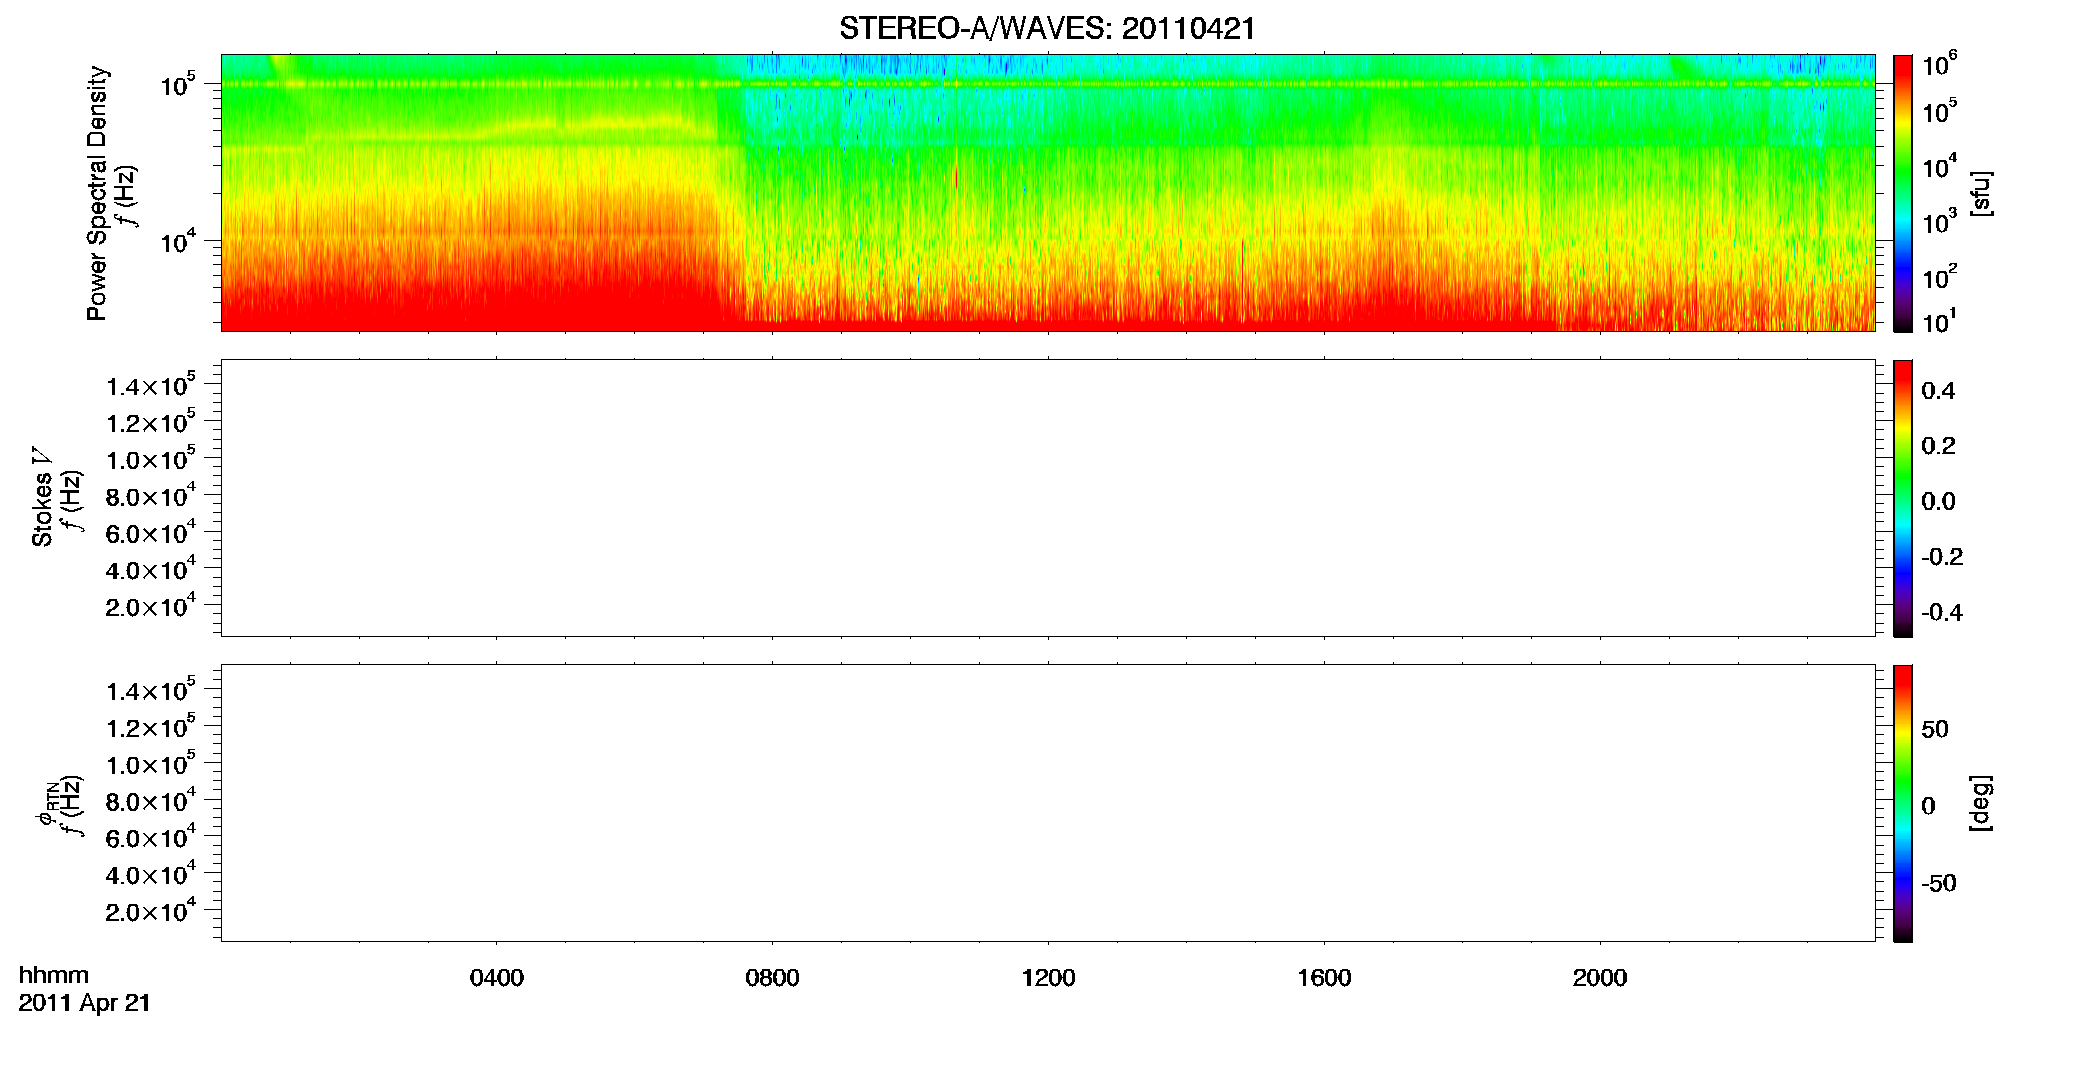Click the [deg] unit label
Screen dimensions: 2096x1080
pyautogui.click(x=1981, y=803)
